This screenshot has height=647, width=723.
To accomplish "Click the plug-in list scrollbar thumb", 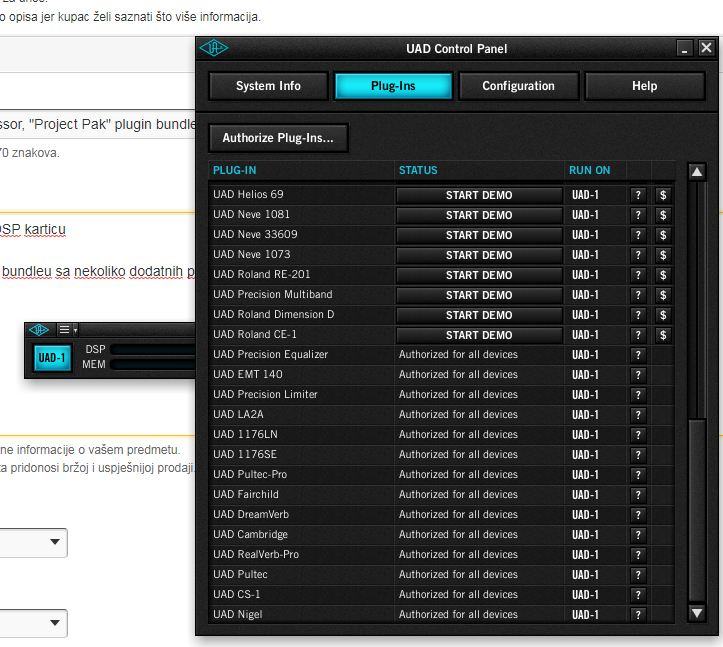I will [x=697, y=510].
